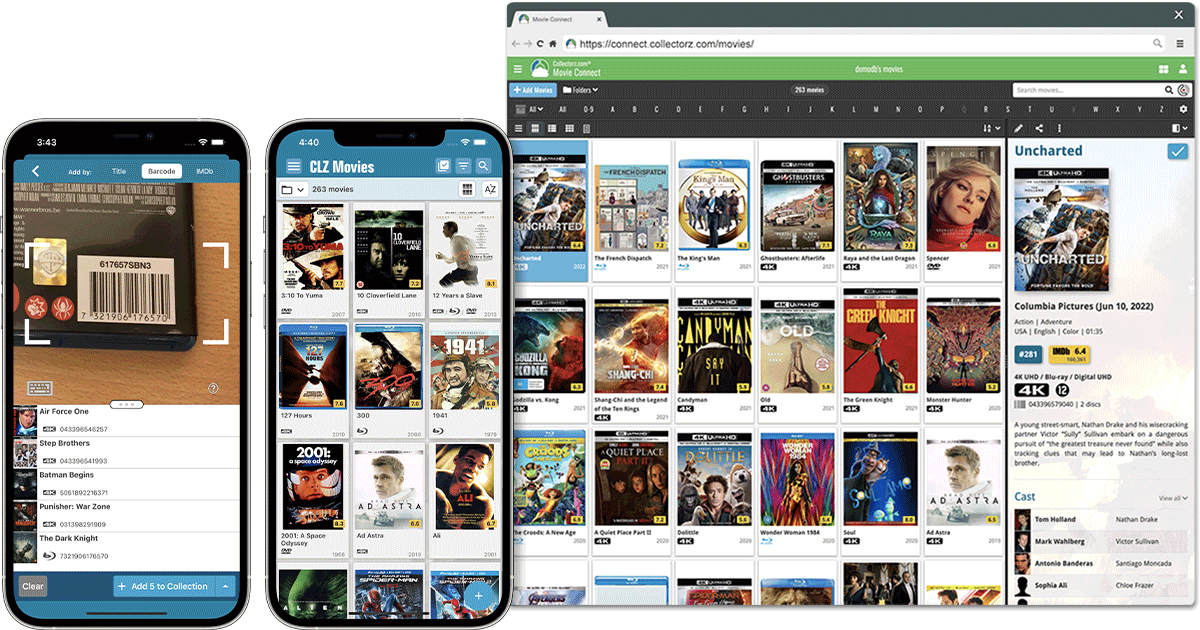
Task: Expand arrow next to Add 5 to Collection
Action: pos(226,587)
